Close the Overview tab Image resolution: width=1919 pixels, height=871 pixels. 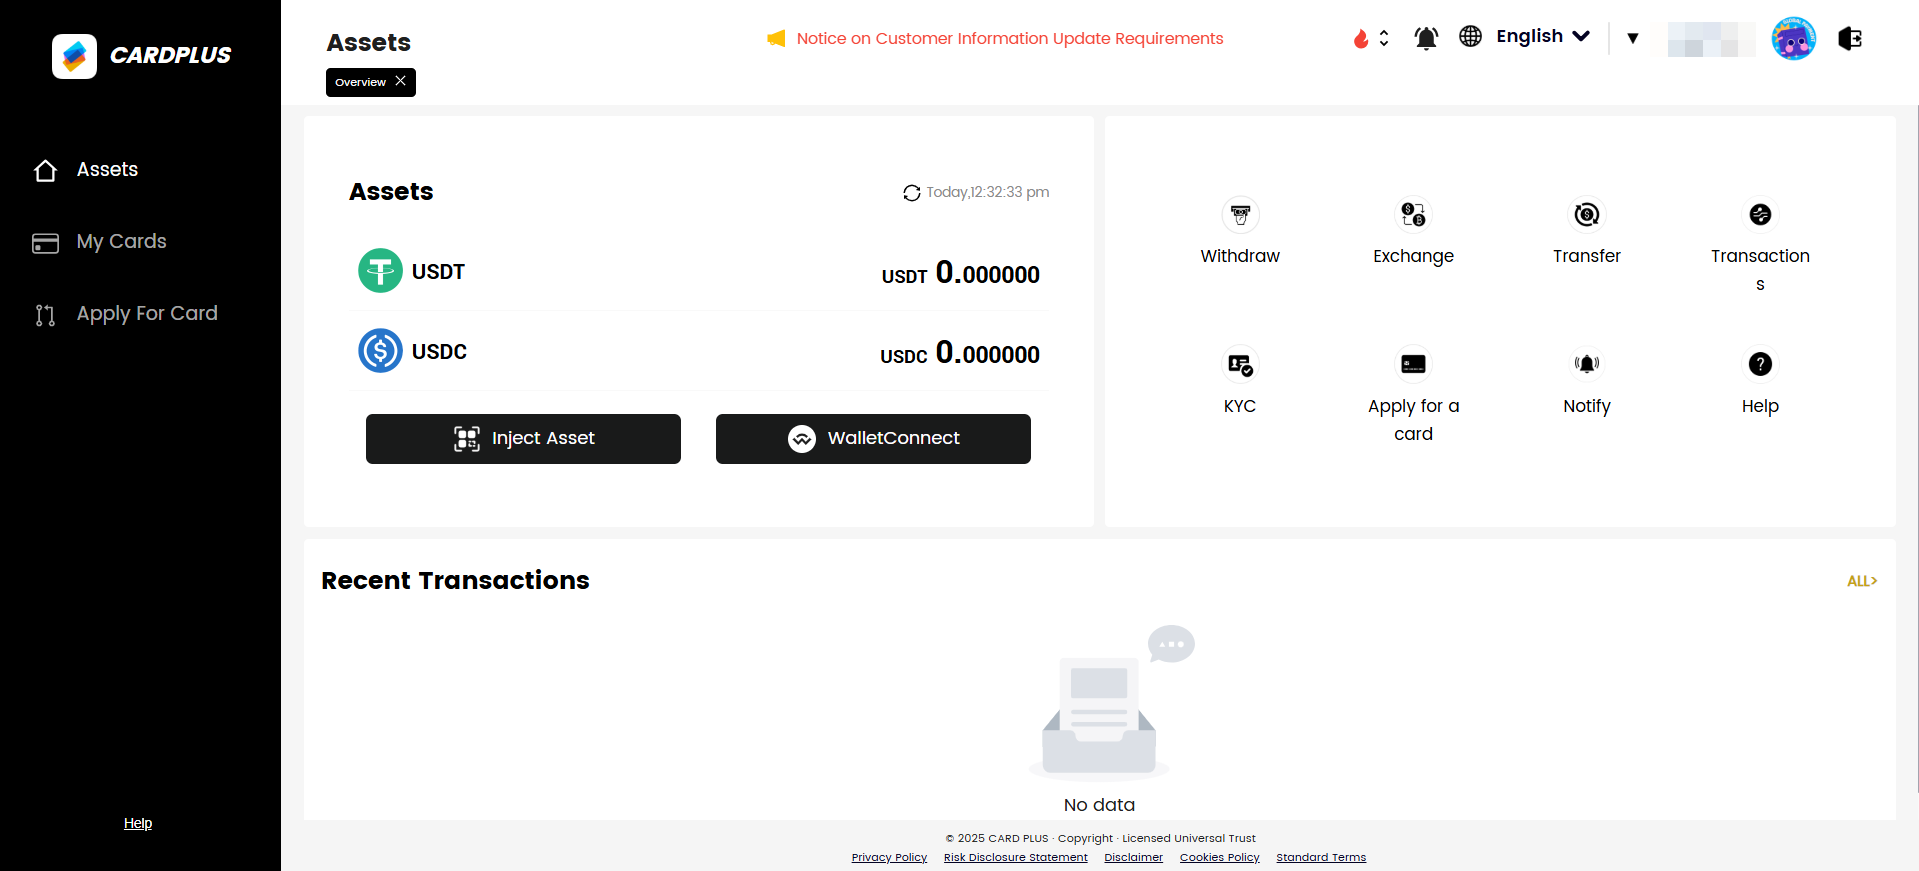click(x=400, y=81)
